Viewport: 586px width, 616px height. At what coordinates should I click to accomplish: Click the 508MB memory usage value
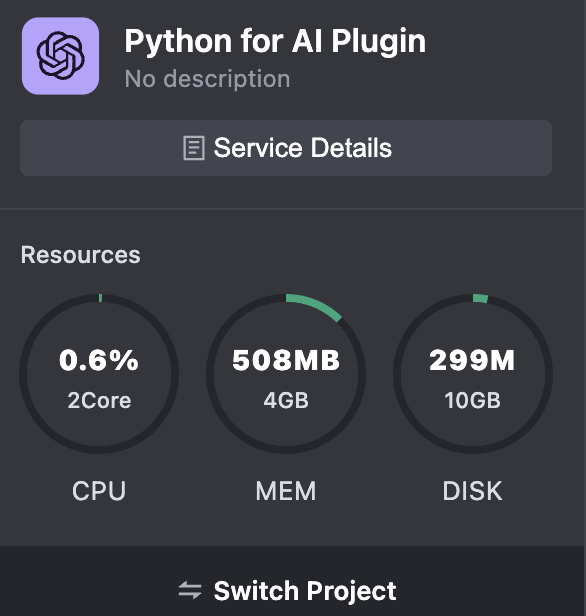[286, 360]
